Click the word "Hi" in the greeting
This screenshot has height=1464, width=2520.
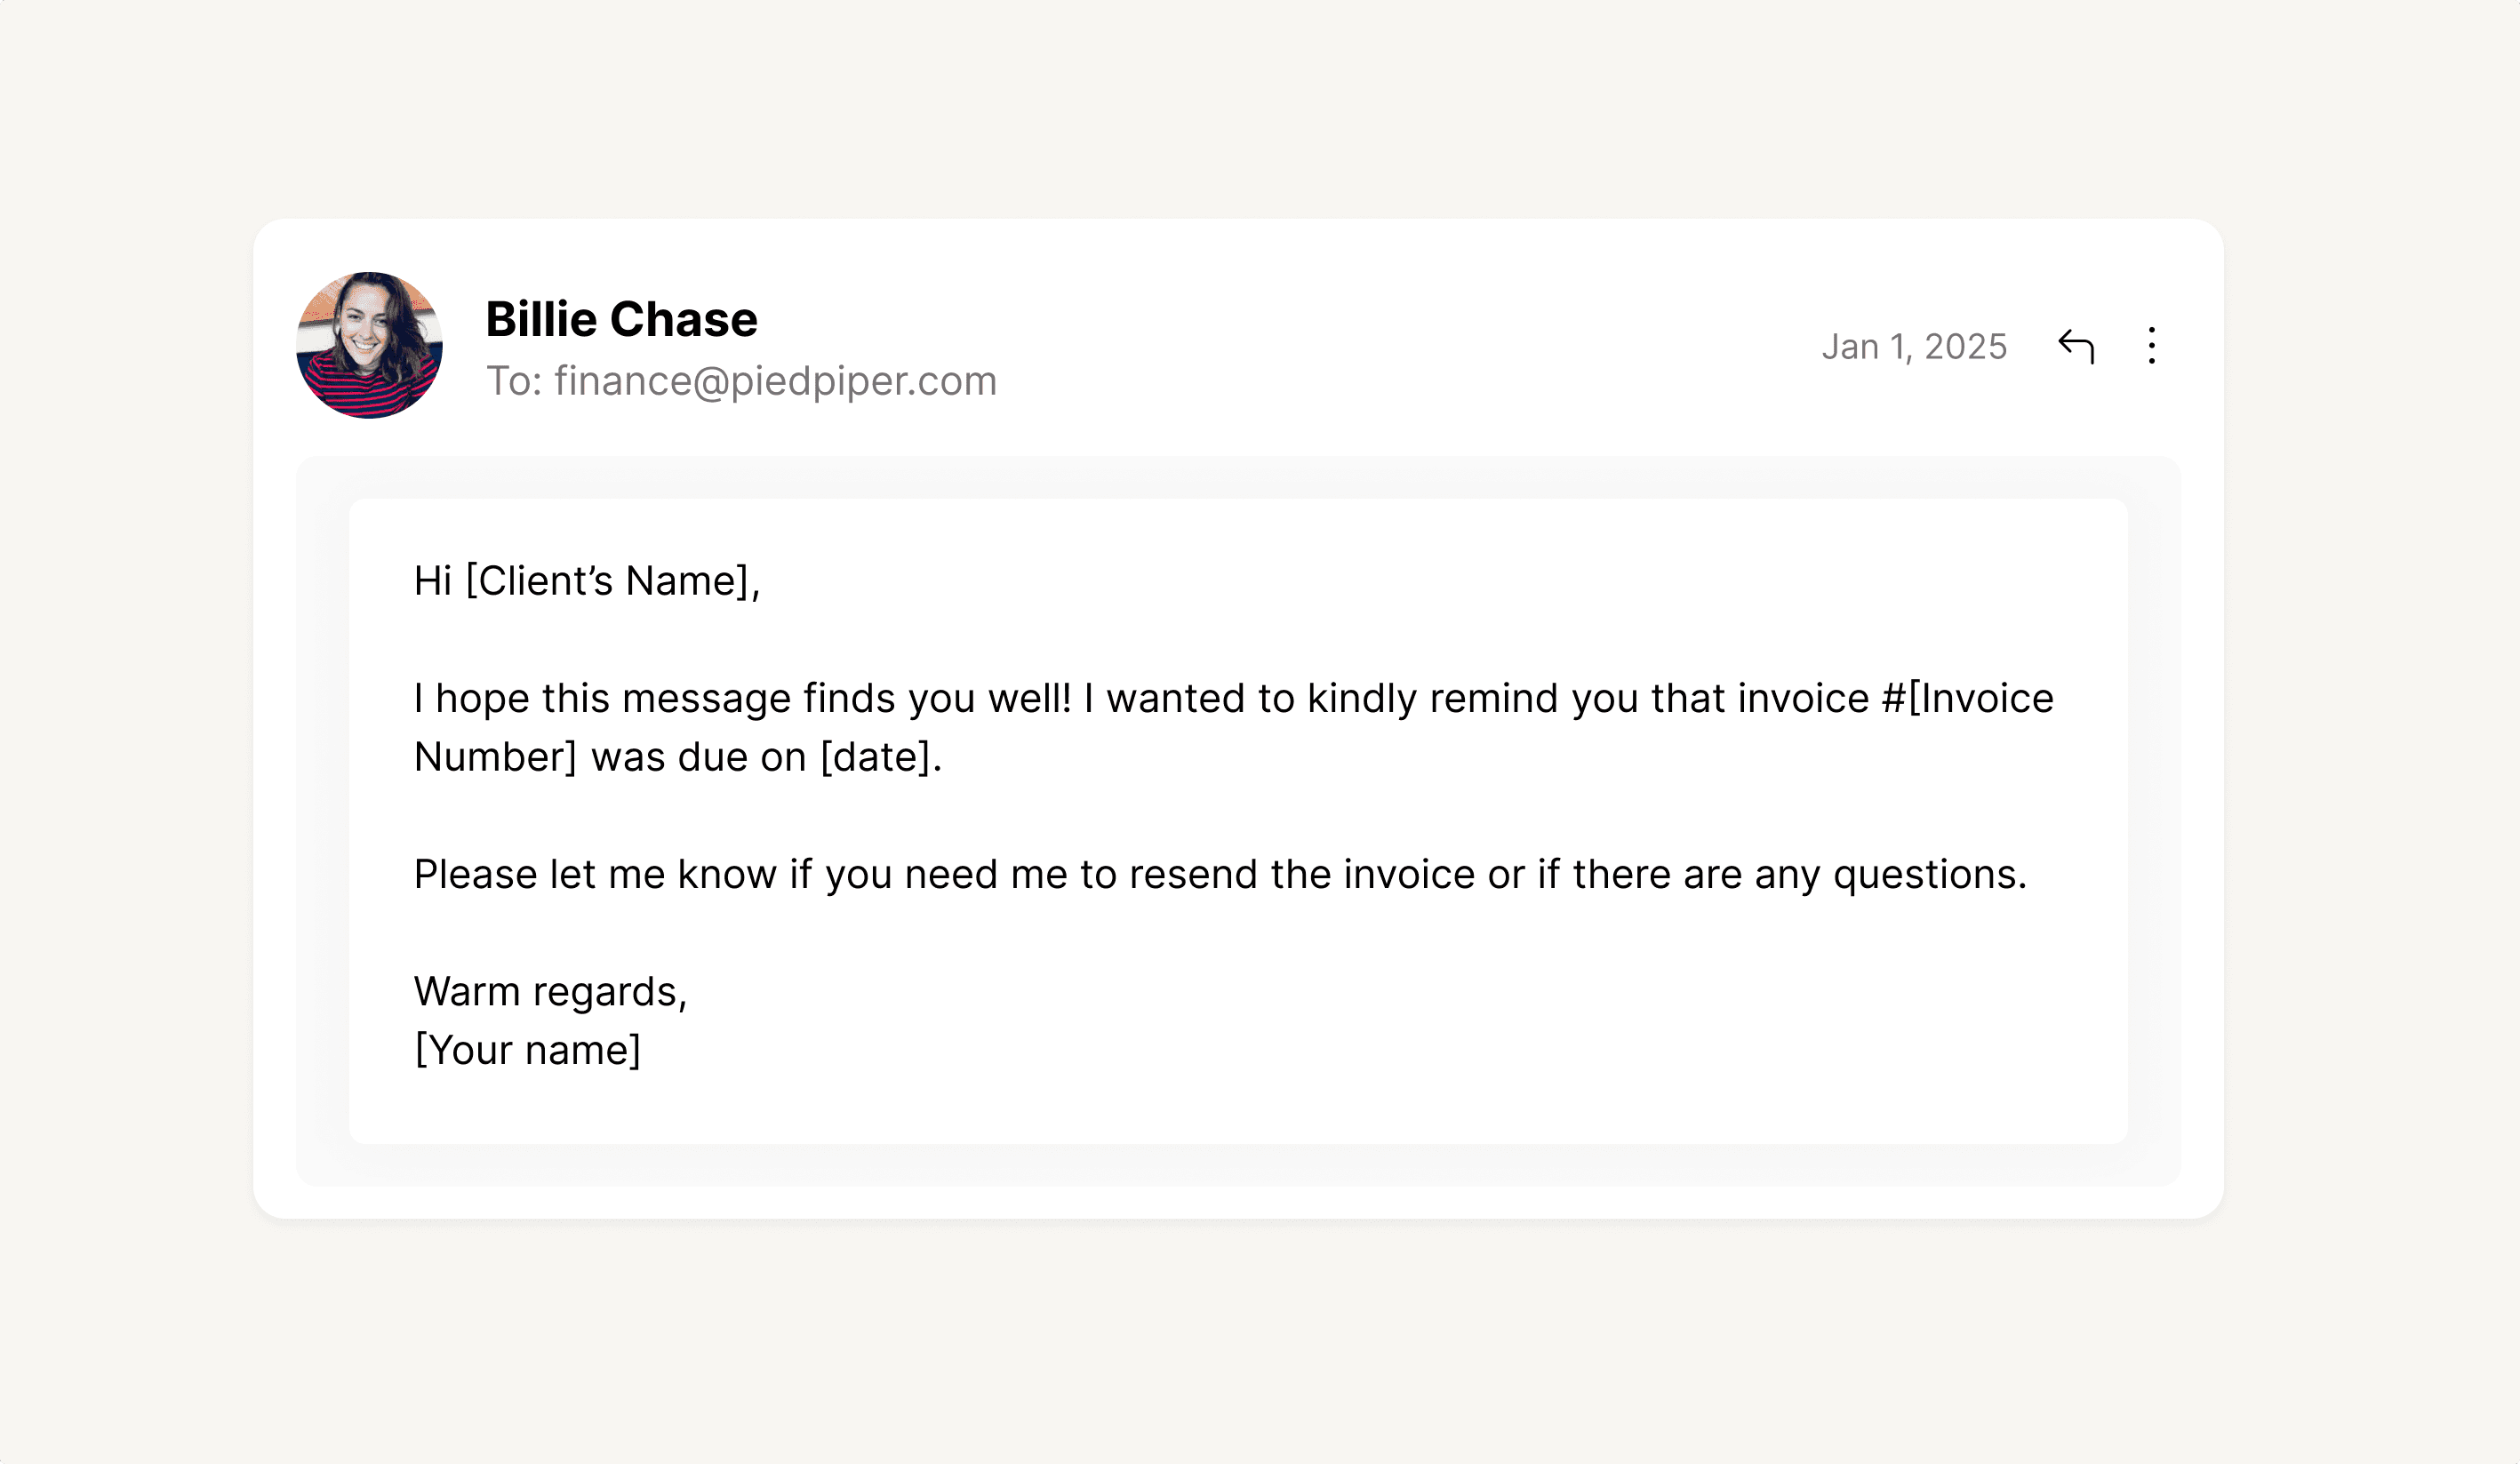pyautogui.click(x=433, y=581)
